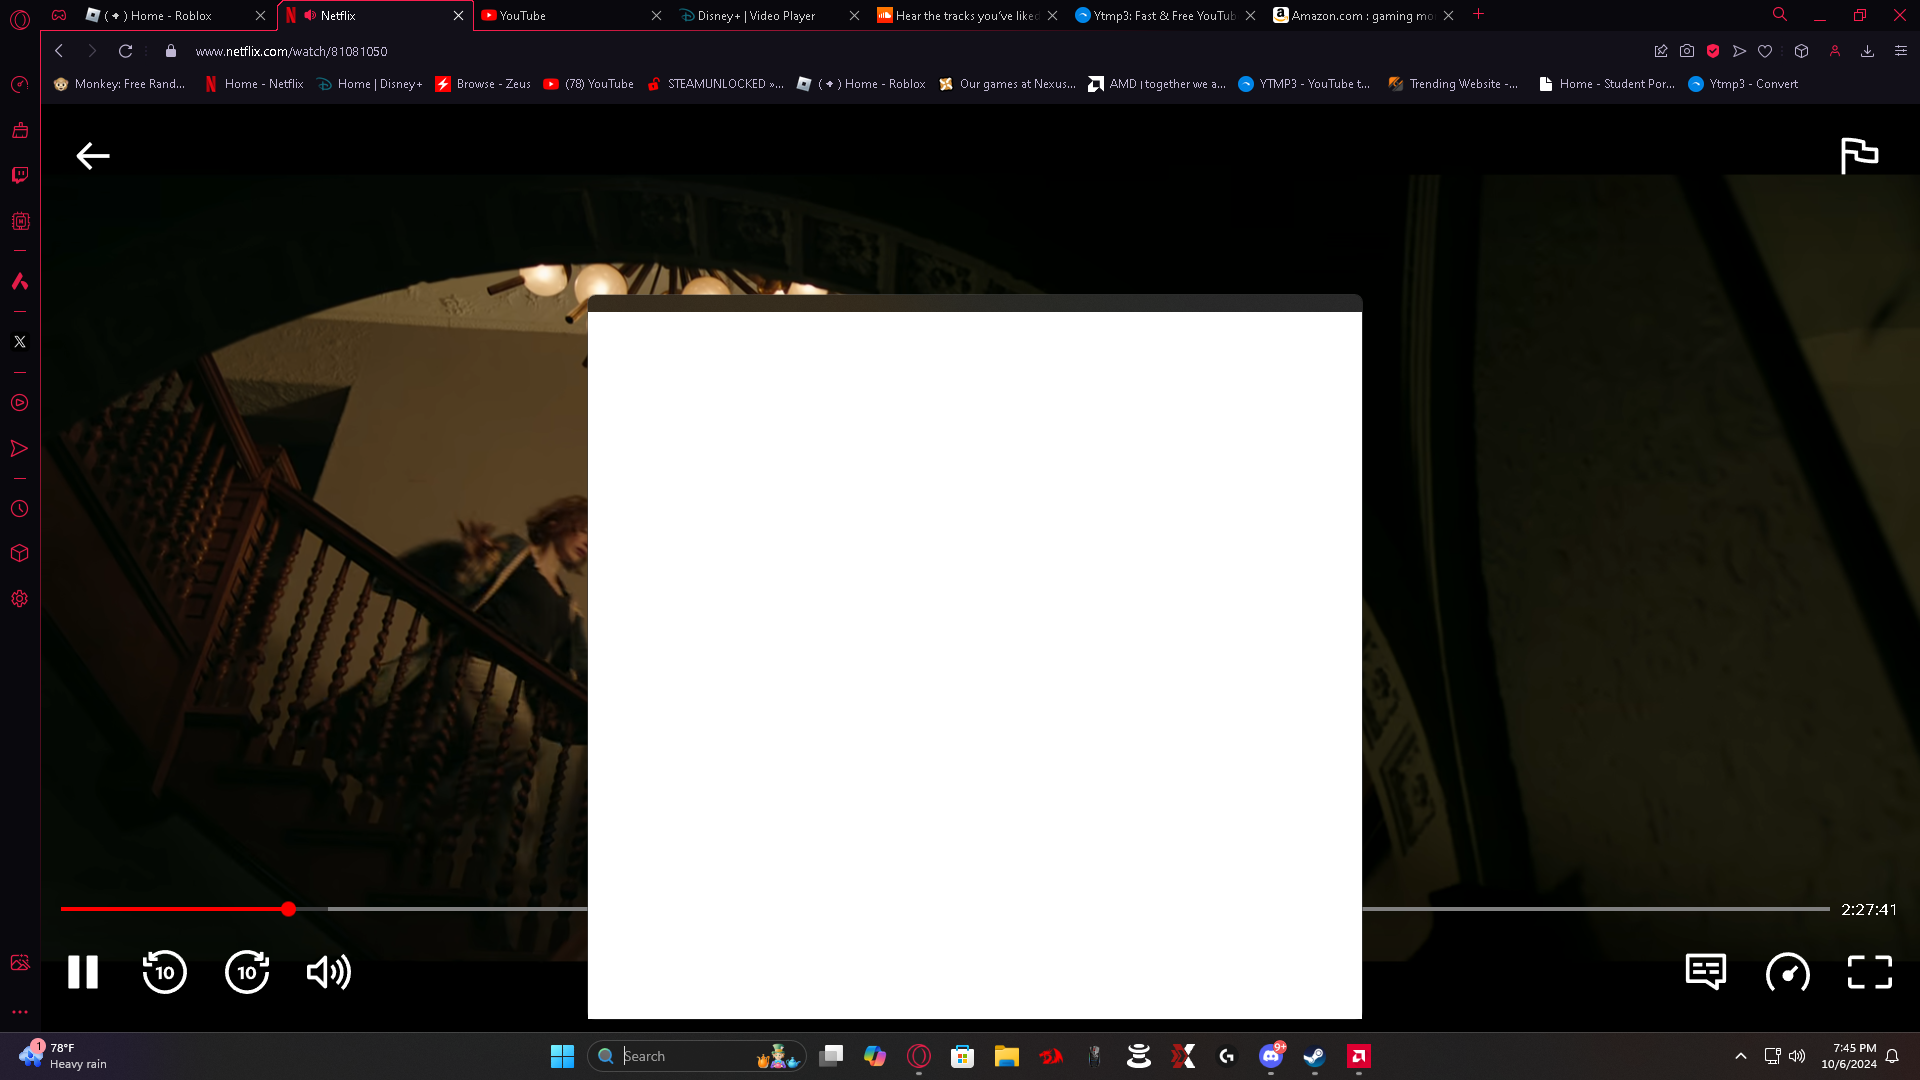Skip forward 10 seconds
Viewport: 1920px width, 1080px height.
click(247, 972)
